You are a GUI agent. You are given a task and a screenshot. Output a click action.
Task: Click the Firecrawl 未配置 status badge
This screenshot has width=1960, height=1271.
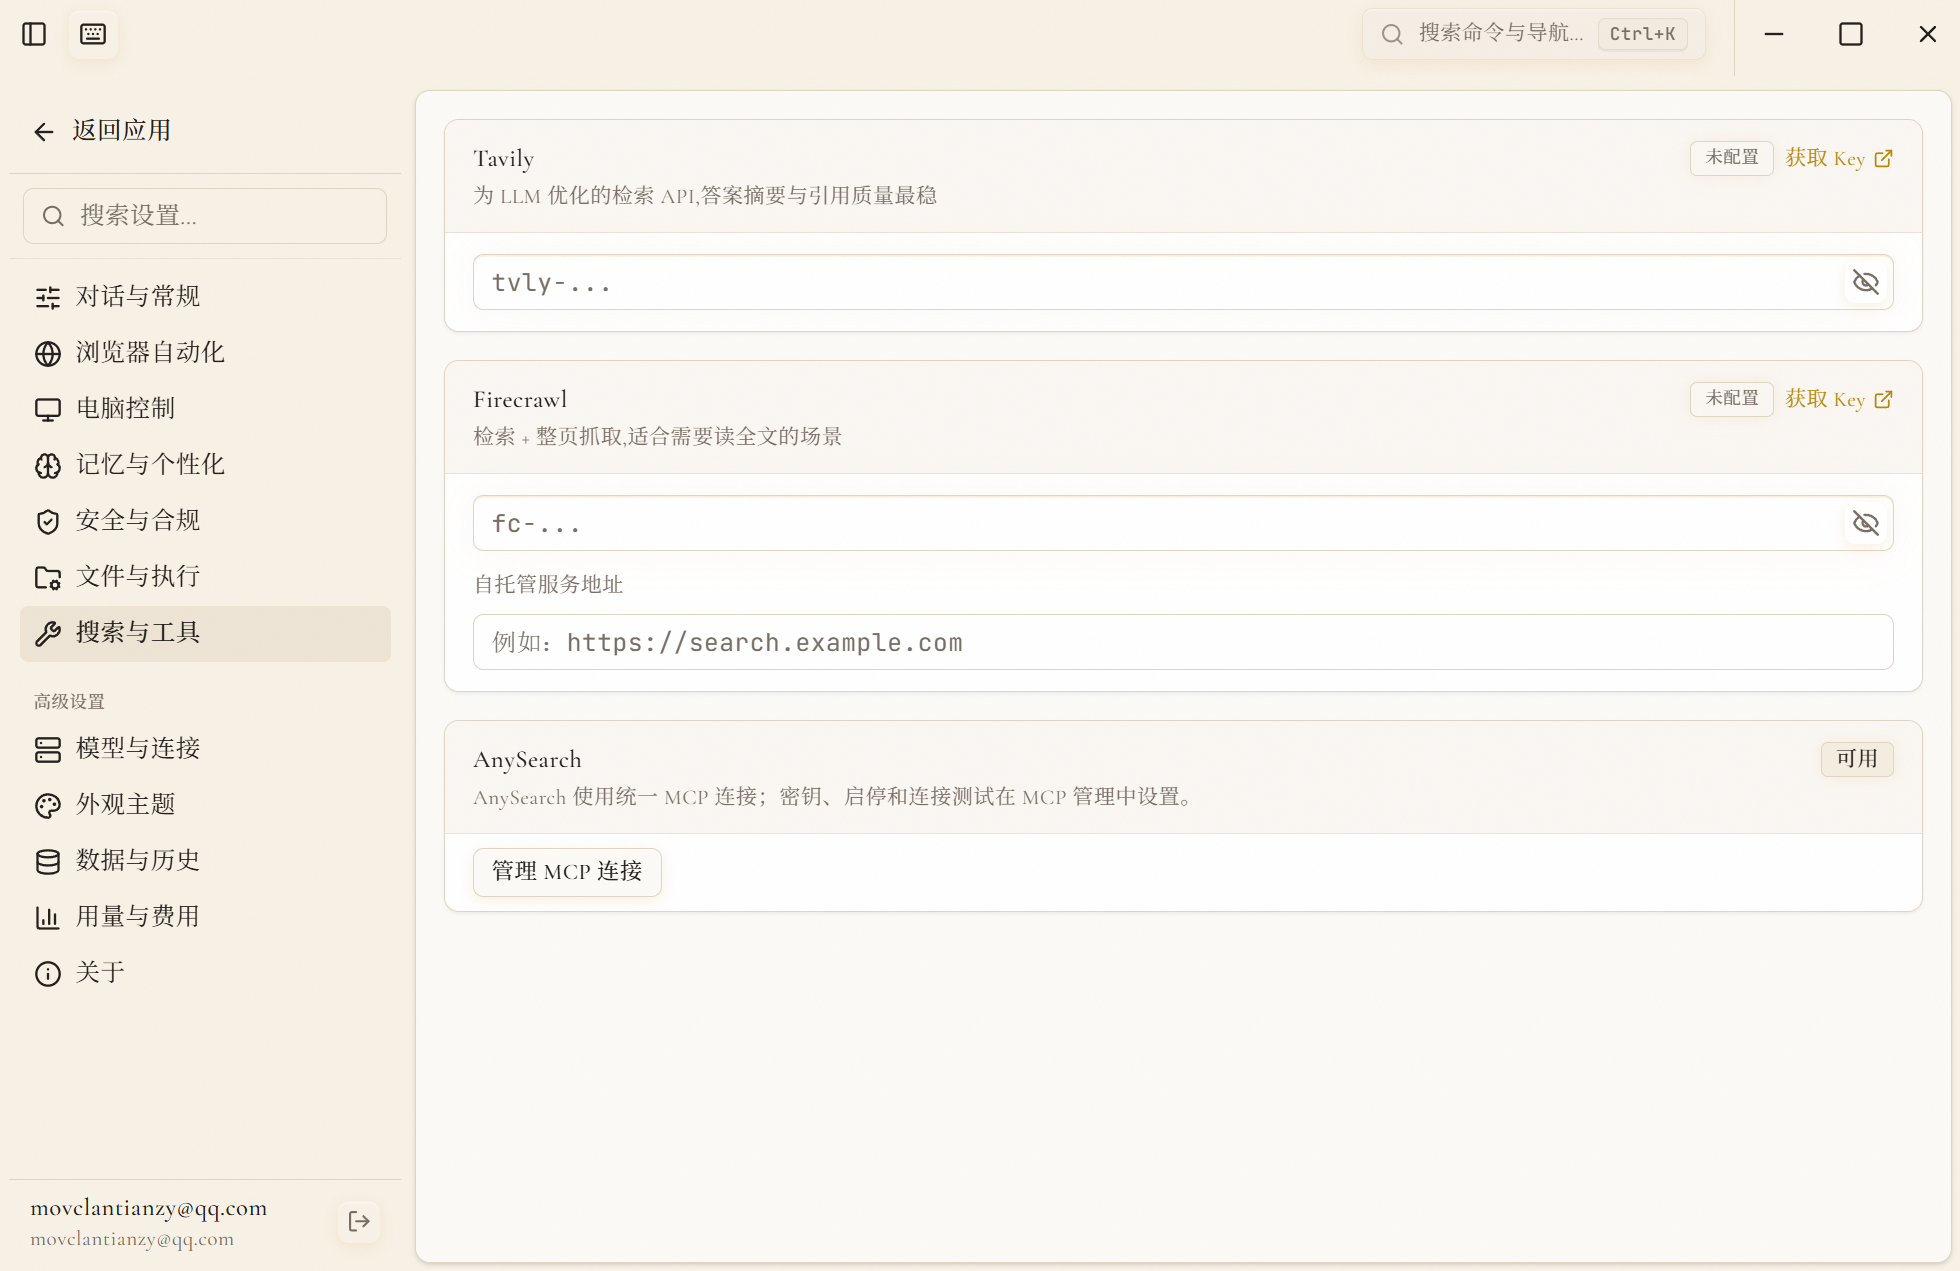pos(1731,399)
